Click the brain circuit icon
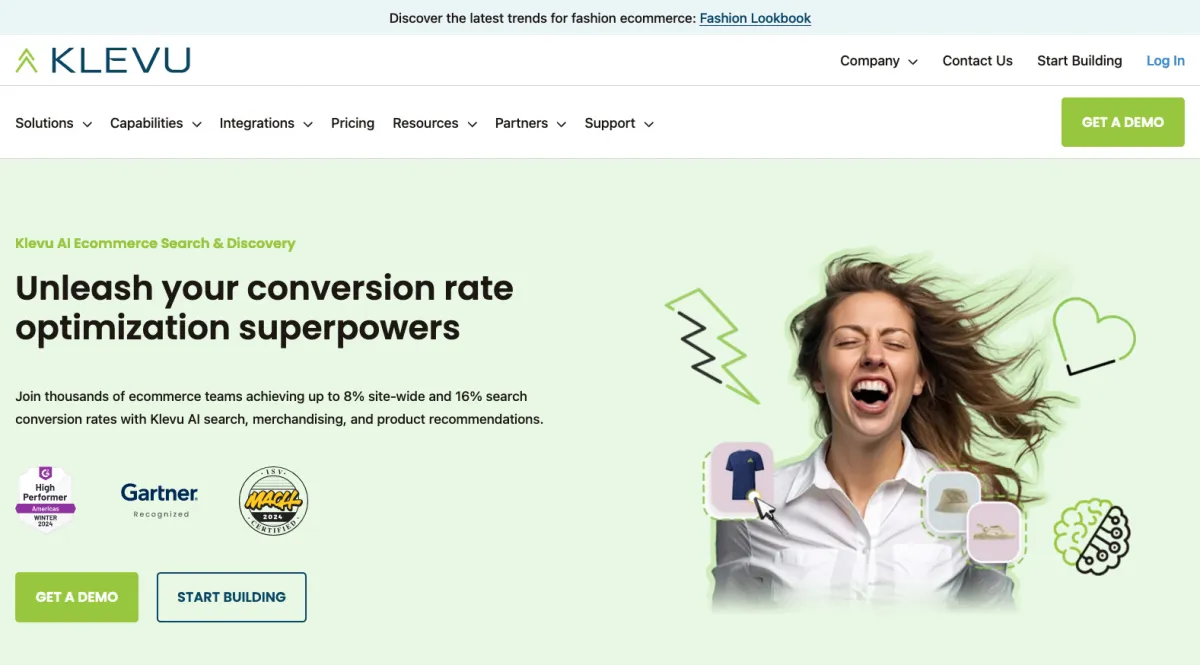The width and height of the screenshot is (1200, 665). point(1092,536)
